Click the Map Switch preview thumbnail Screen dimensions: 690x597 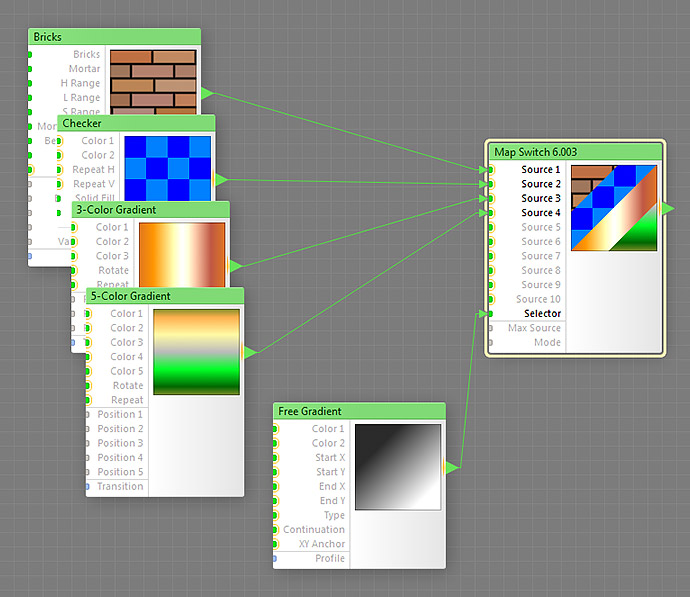click(614, 208)
